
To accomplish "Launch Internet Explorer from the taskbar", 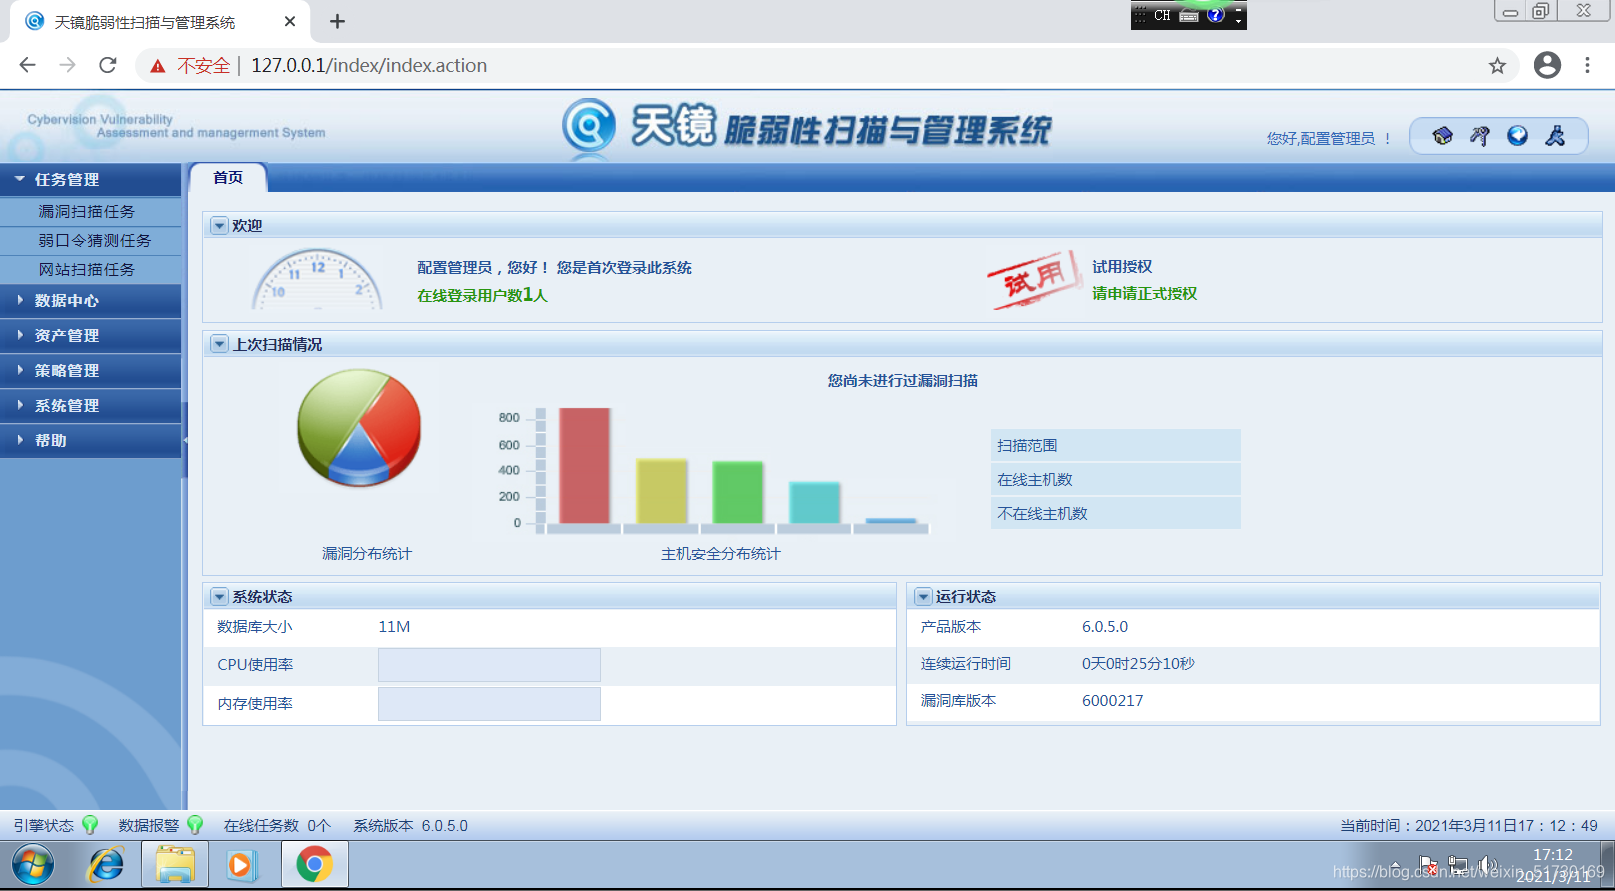I will [x=105, y=865].
